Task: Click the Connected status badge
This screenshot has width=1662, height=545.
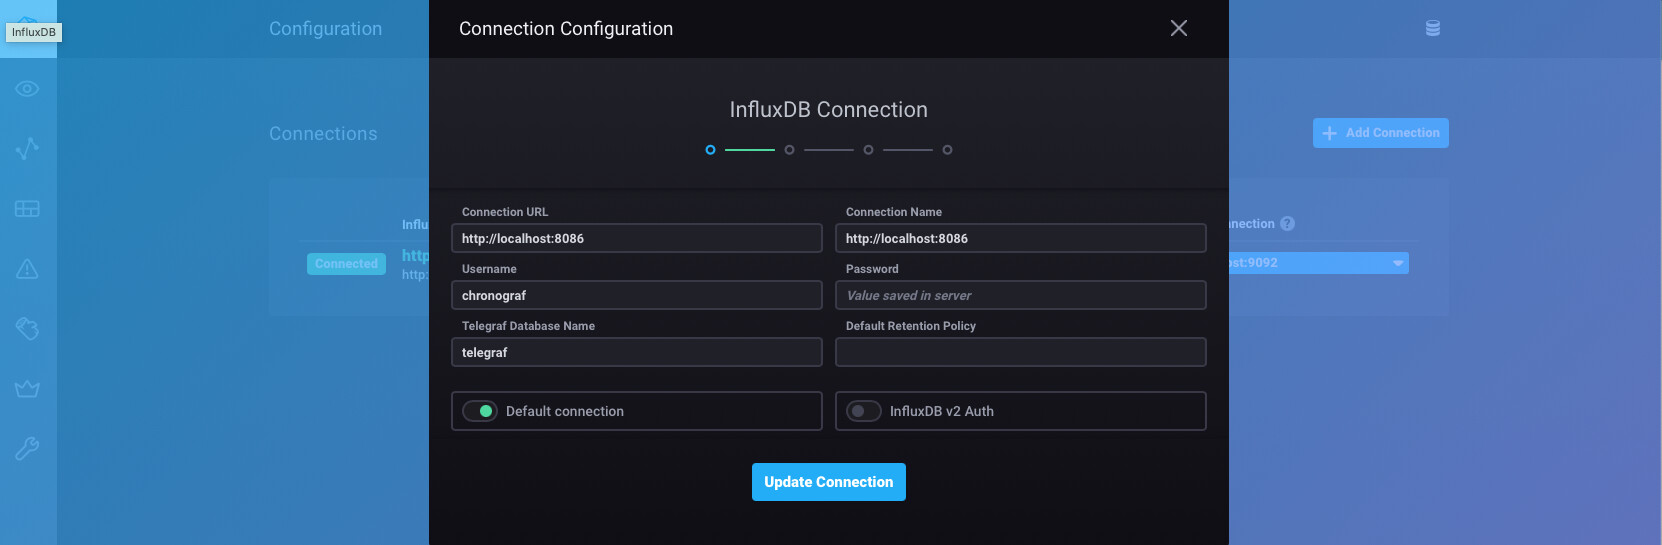Action: point(346,264)
